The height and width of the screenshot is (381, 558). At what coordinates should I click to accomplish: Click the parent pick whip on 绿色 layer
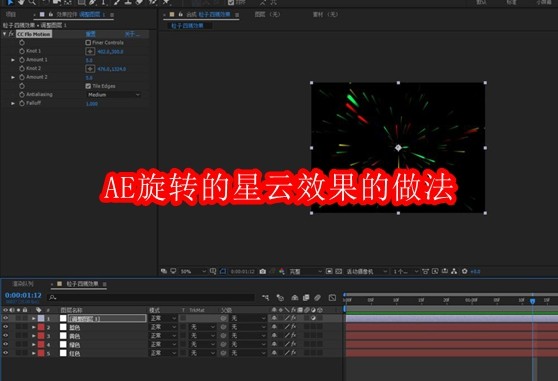click(223, 344)
